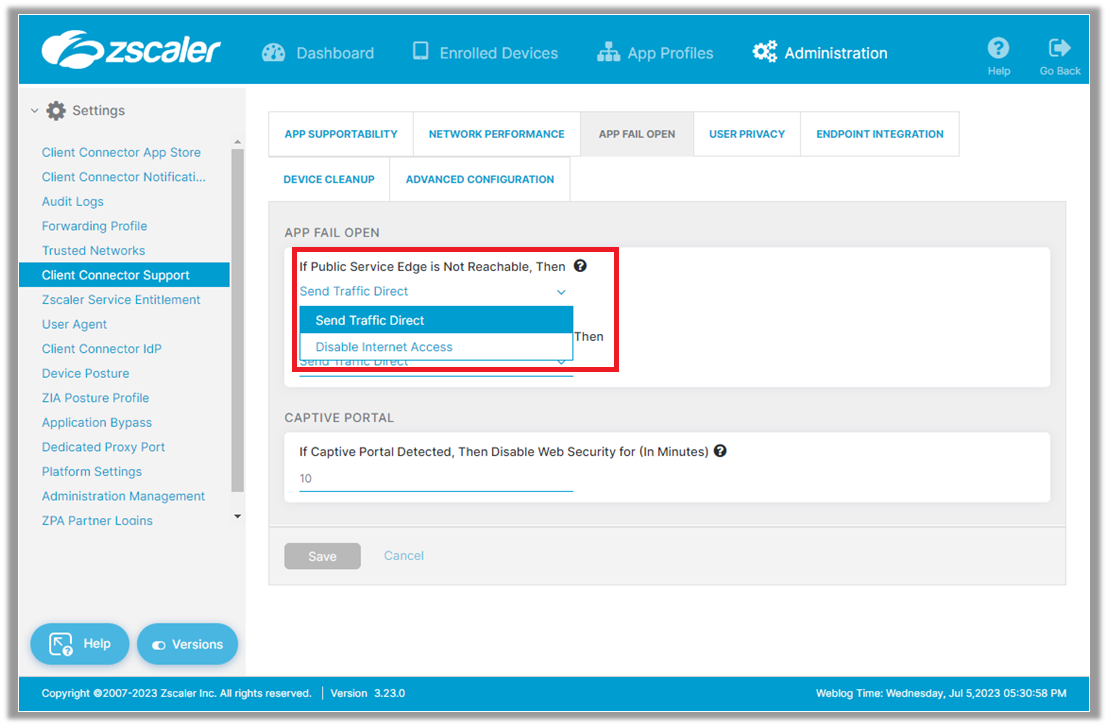Open Audit Logs page
The height and width of the screenshot is (726, 1108).
point(73,201)
